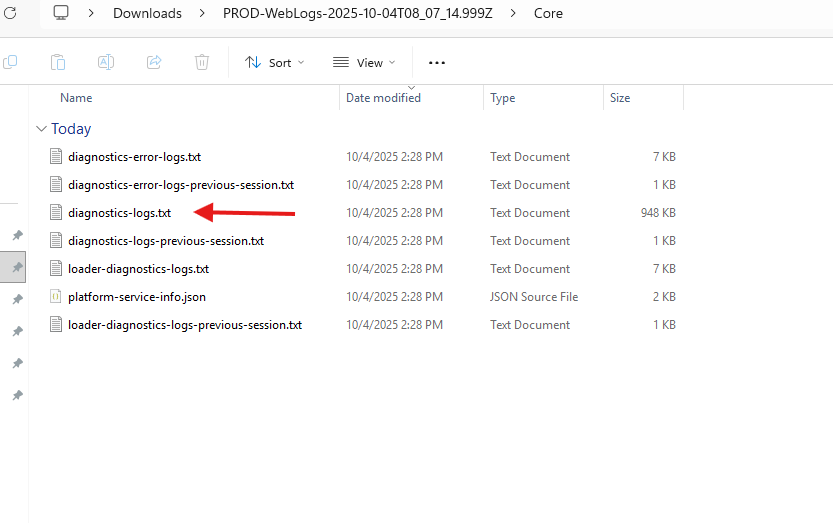Click the Delete trash can icon
833x523 pixels.
click(x=202, y=62)
